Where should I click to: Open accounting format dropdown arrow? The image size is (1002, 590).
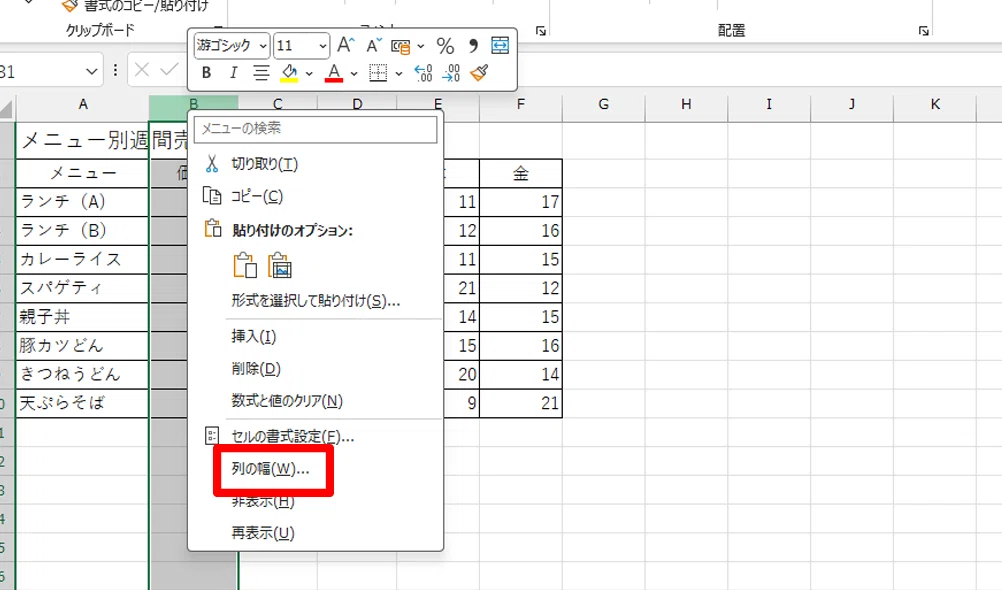tap(420, 46)
